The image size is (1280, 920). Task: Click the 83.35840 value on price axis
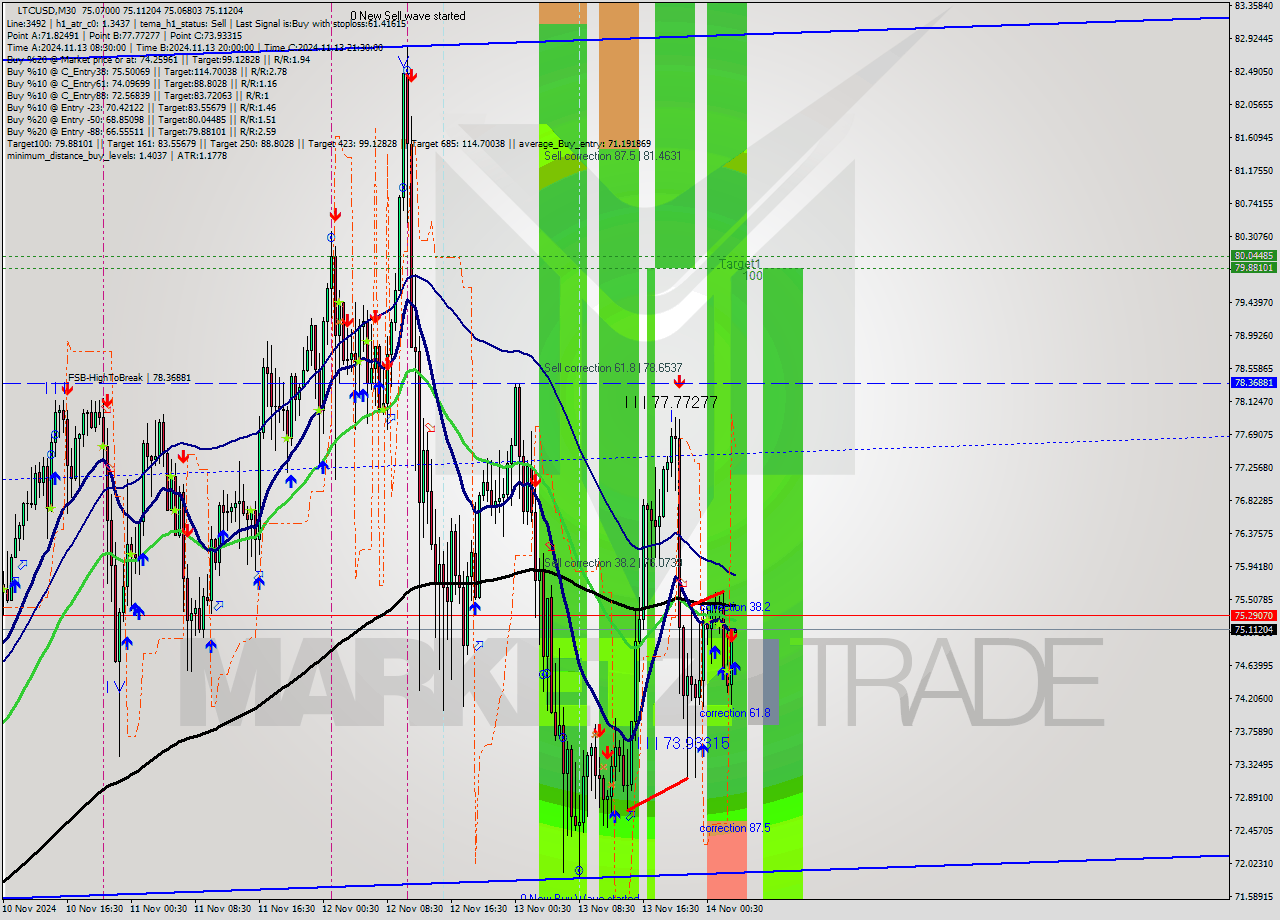click(x=1254, y=6)
